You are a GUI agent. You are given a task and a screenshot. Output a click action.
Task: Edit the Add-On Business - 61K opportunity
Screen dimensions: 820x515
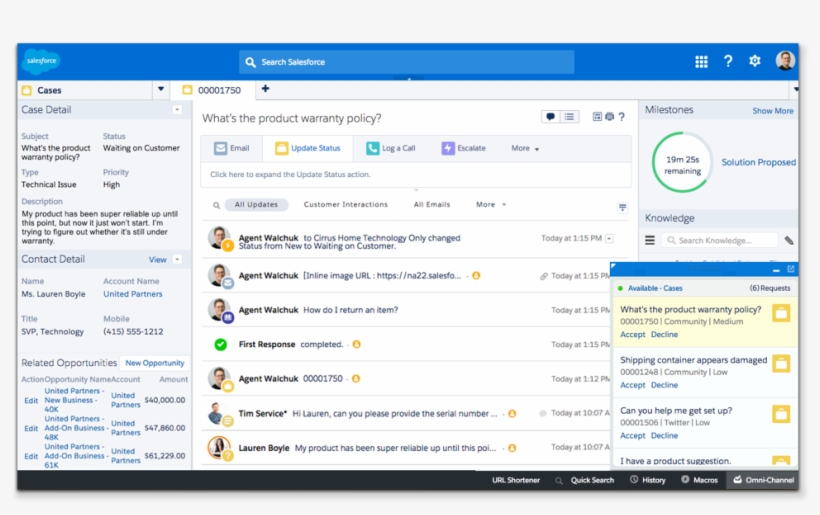31,456
